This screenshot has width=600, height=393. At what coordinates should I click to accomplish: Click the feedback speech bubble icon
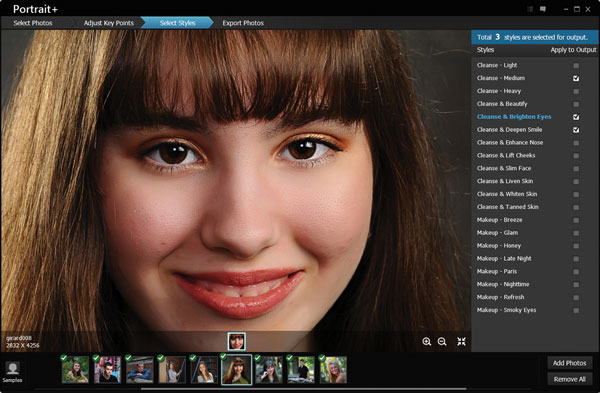[x=543, y=9]
